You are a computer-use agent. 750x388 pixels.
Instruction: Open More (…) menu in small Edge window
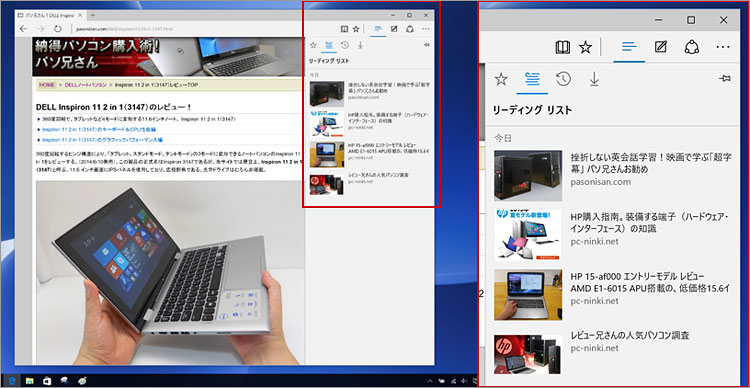click(x=426, y=29)
